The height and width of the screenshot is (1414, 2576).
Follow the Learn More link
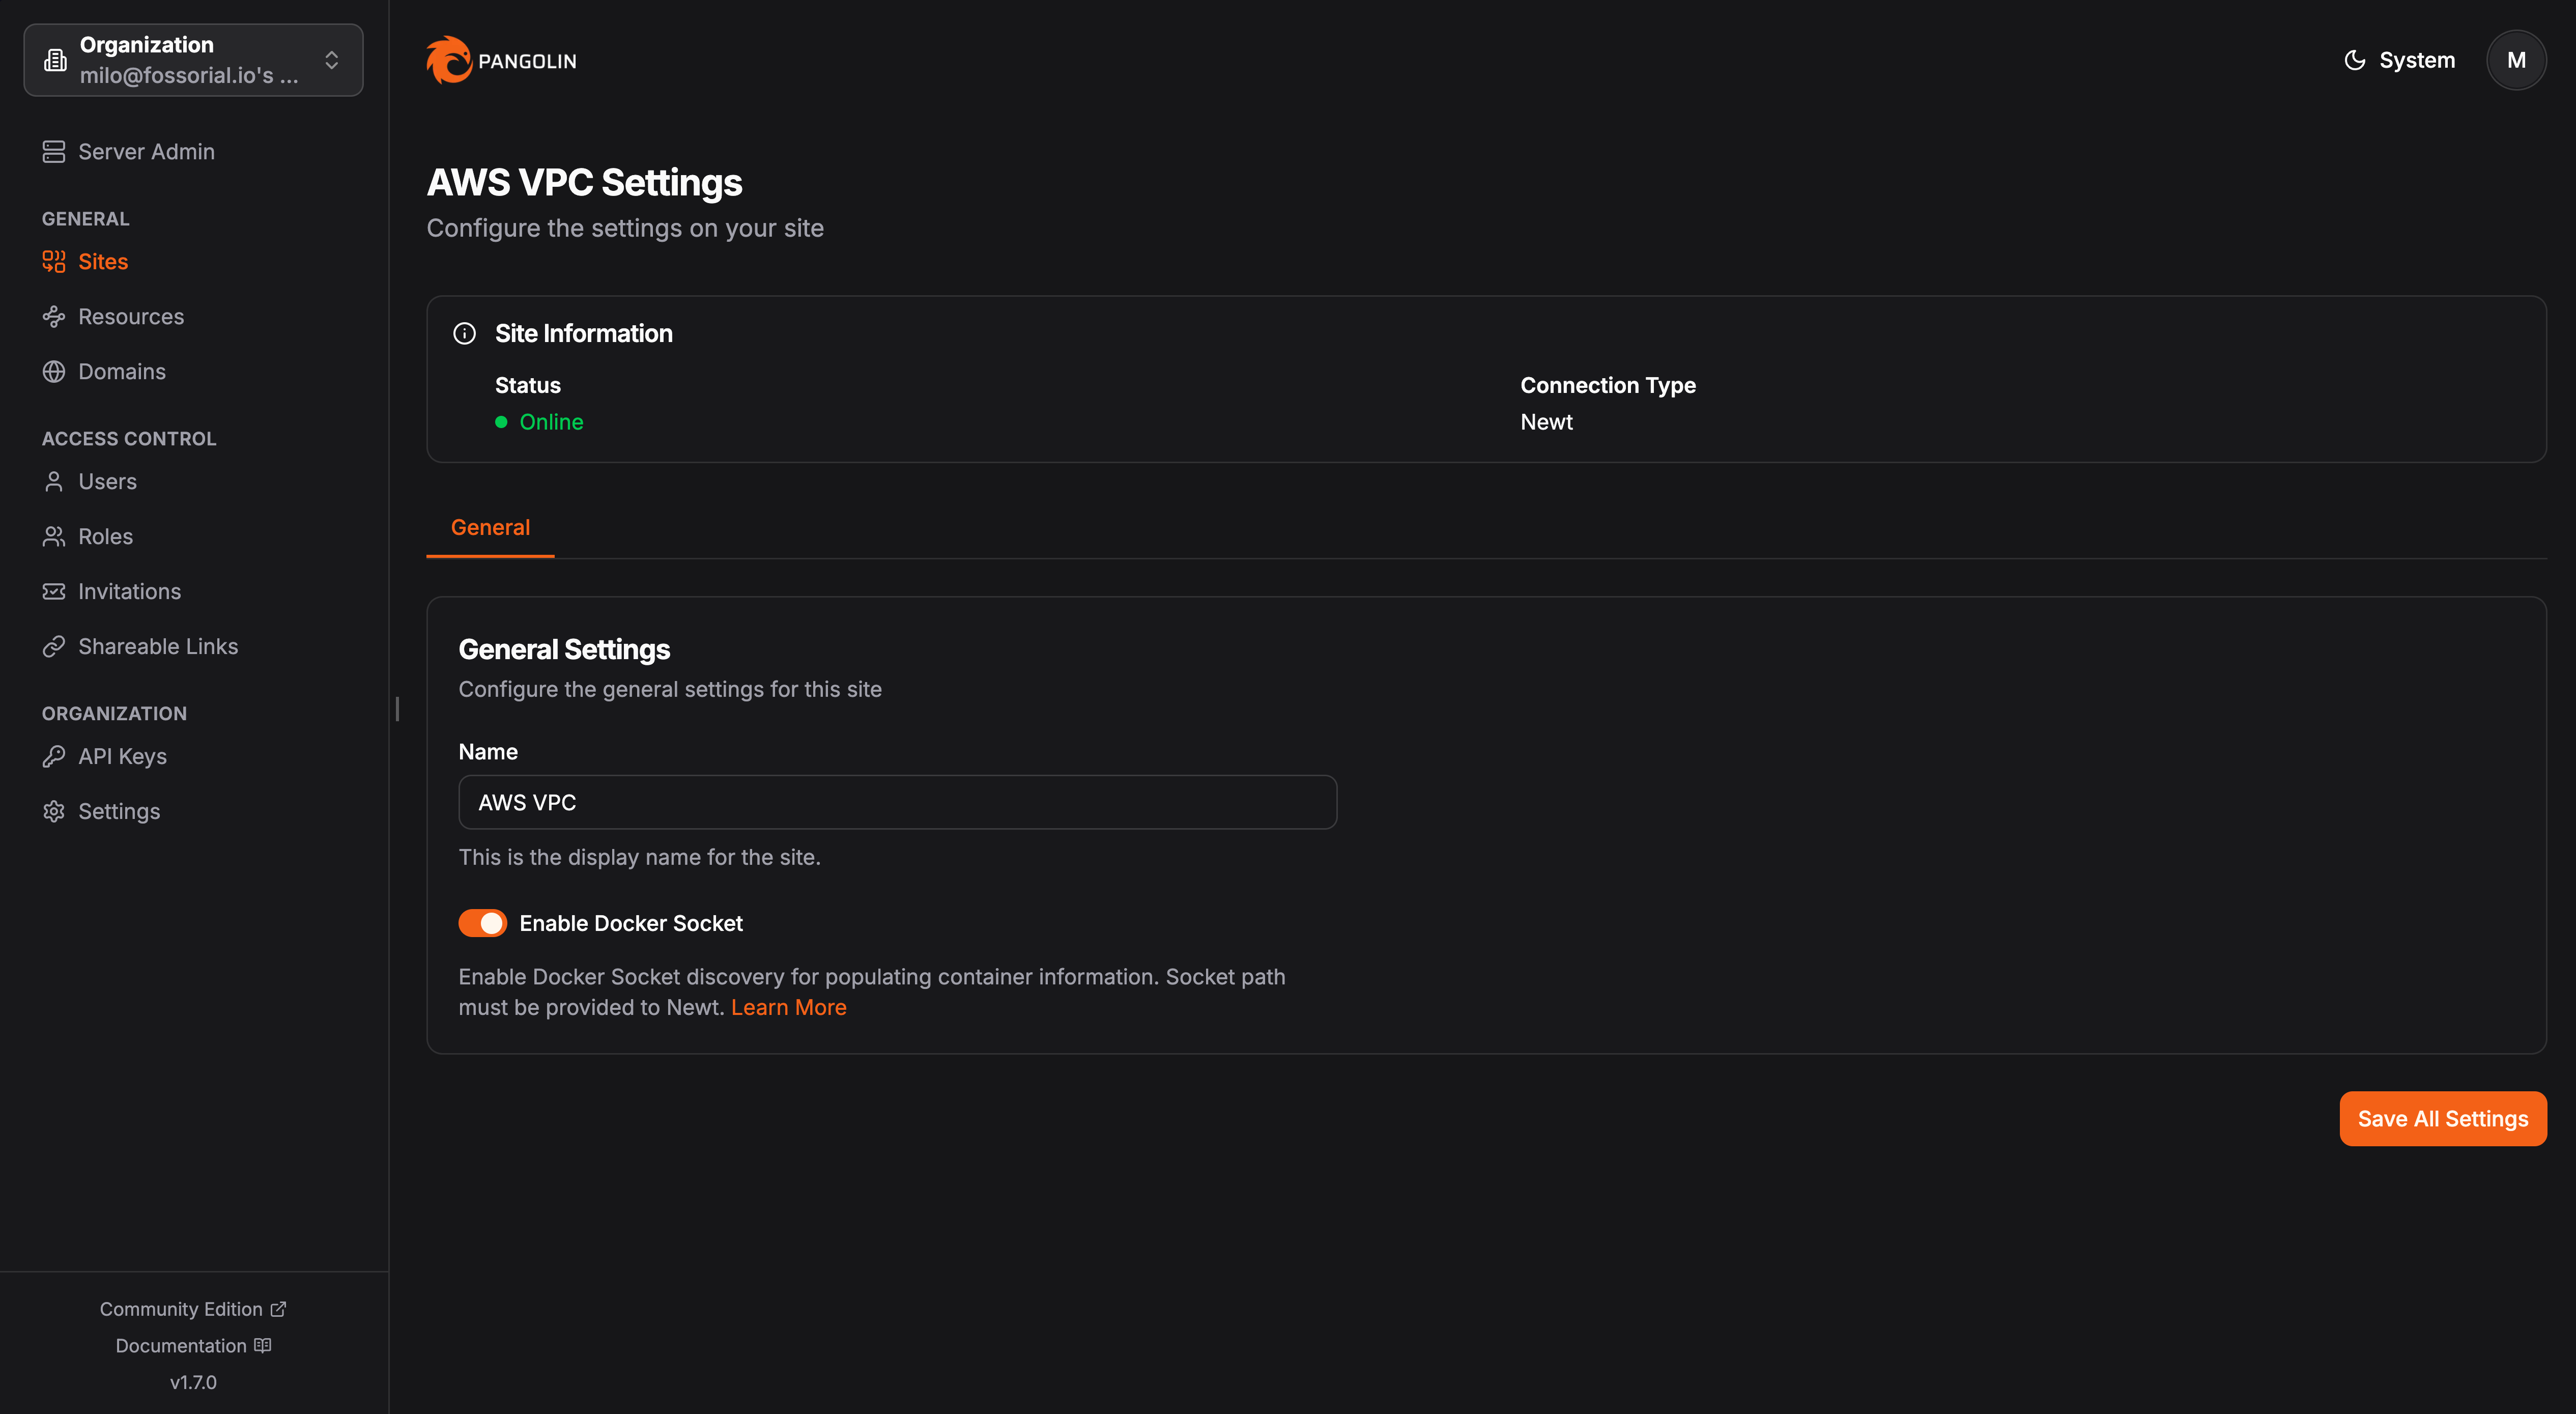coord(788,1008)
